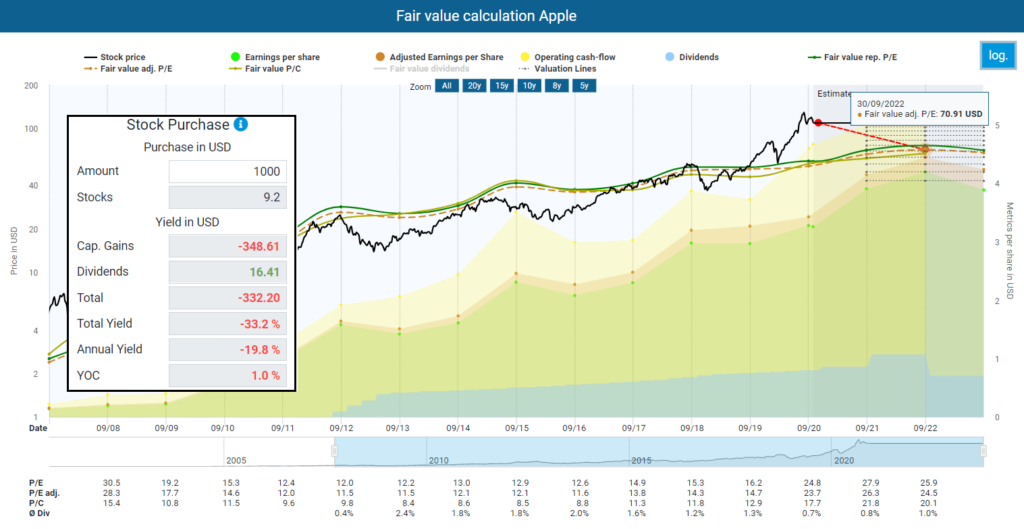Select the 15y zoom range
The width and height of the screenshot is (1024, 529).
pos(502,86)
